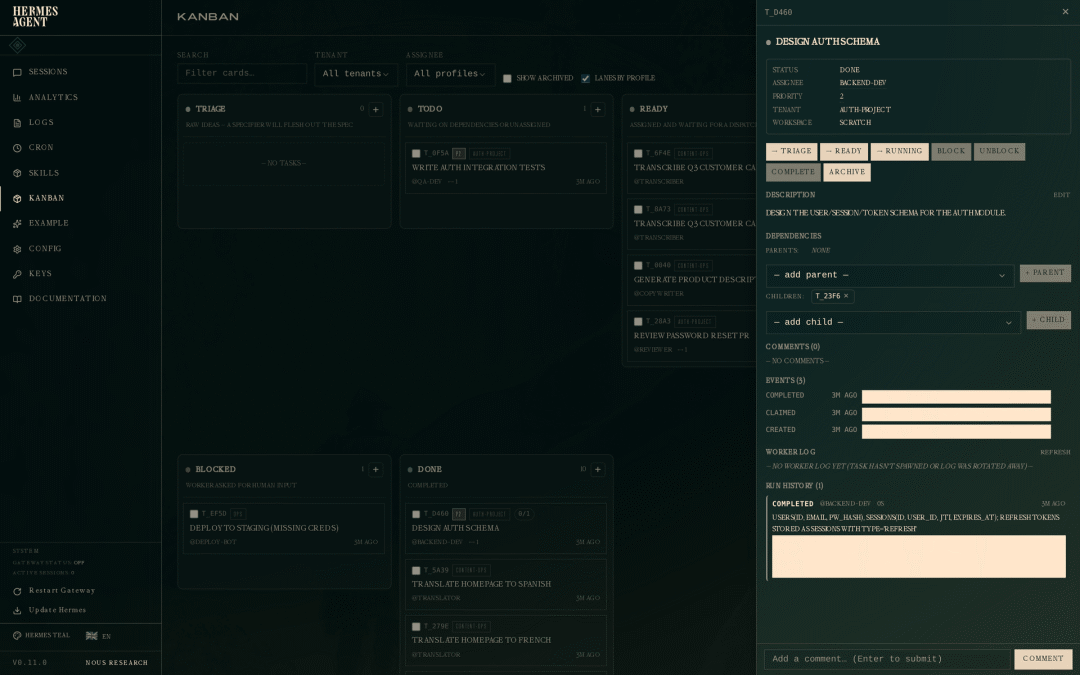Screen dimensions: 1080x675
Task: Click the diamond logo icon below Hermes Agent
Action: pos(18,45)
